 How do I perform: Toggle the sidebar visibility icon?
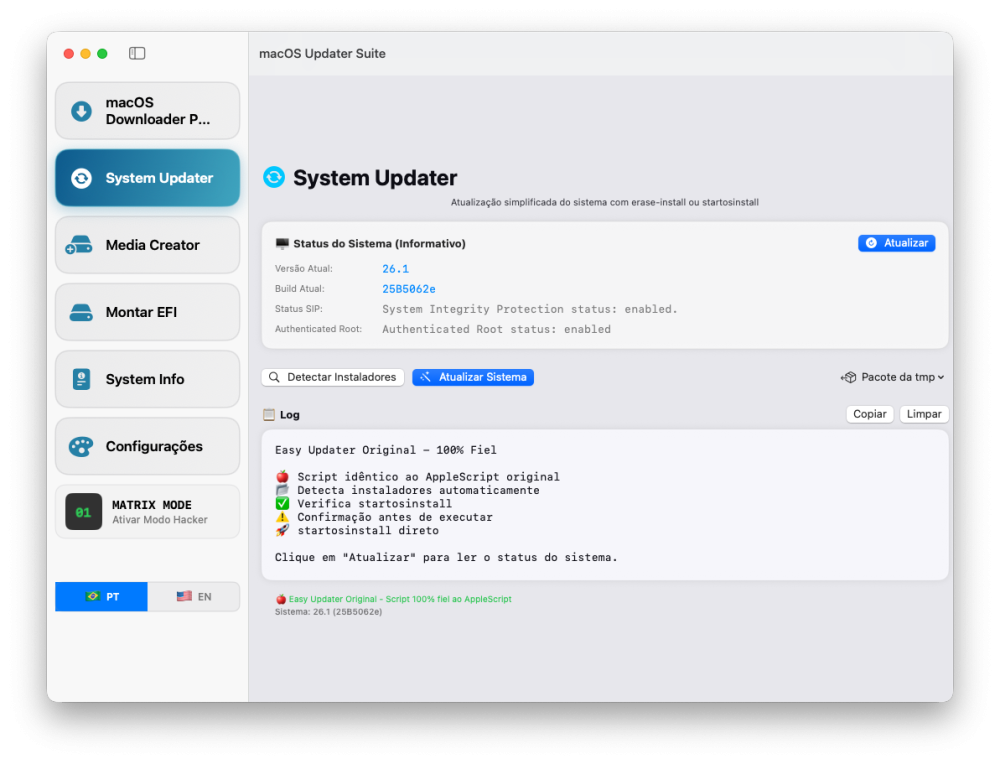(136, 54)
